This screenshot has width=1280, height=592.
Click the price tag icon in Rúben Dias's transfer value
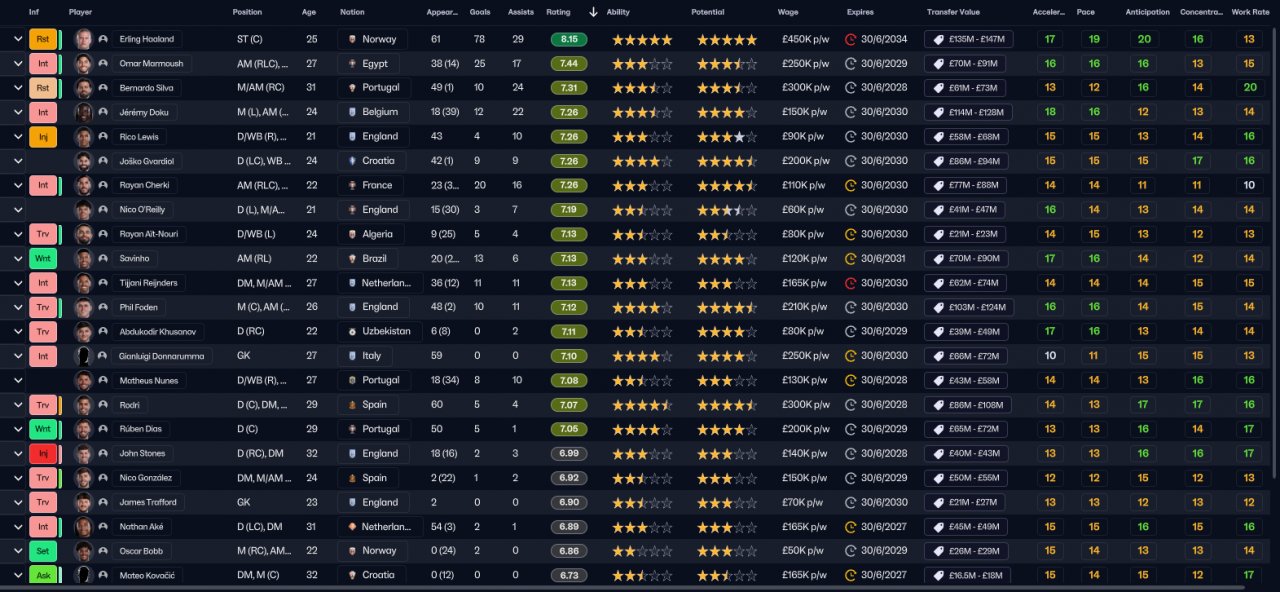939,429
